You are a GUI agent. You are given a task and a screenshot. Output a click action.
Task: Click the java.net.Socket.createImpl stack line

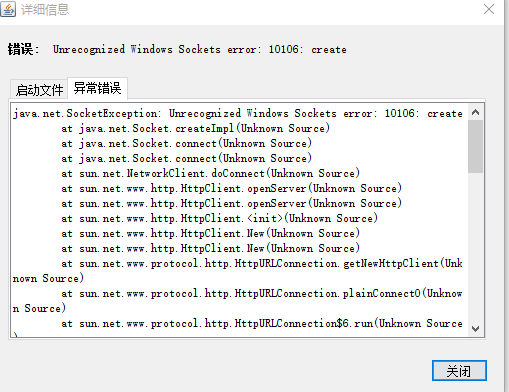(196, 129)
